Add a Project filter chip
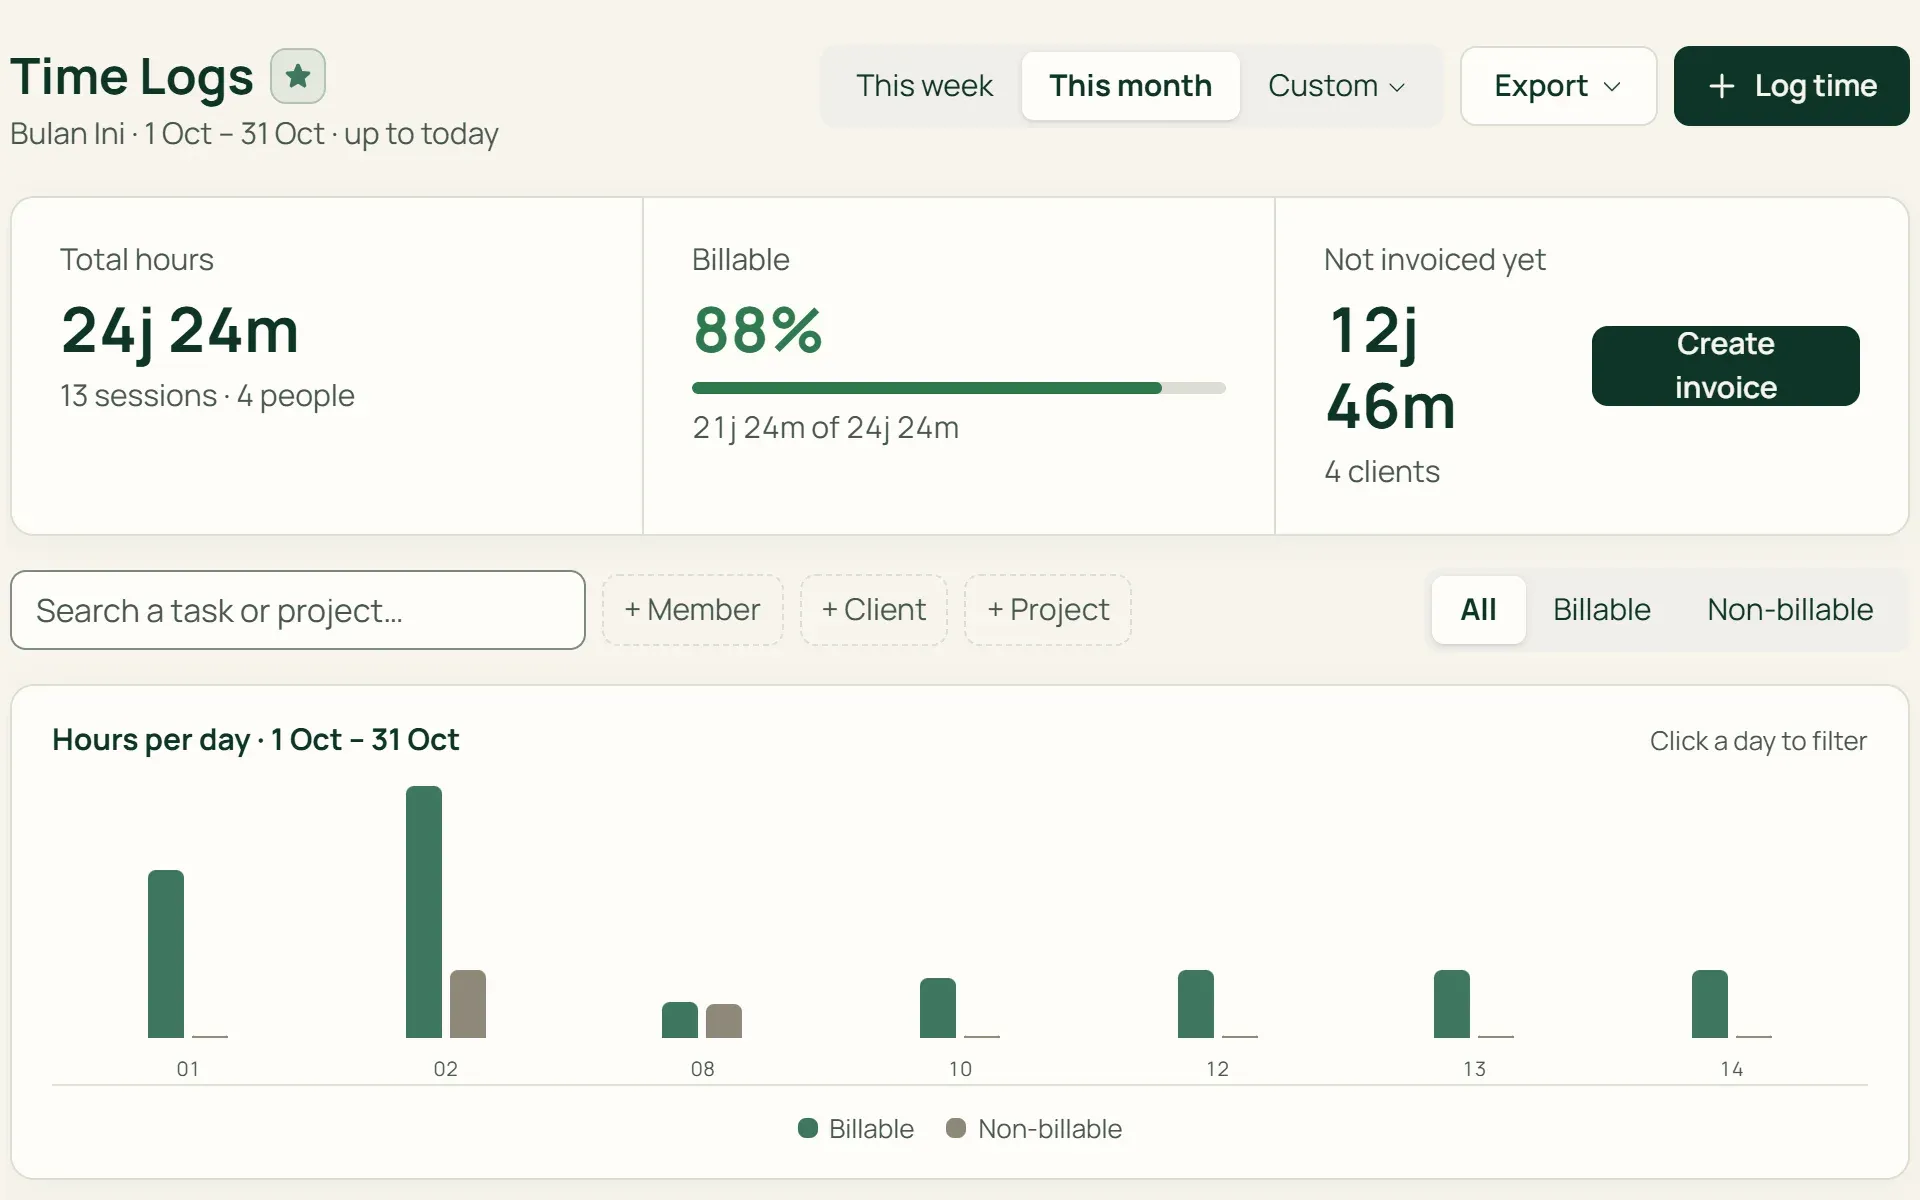The height and width of the screenshot is (1200, 1920). pos(1048,610)
